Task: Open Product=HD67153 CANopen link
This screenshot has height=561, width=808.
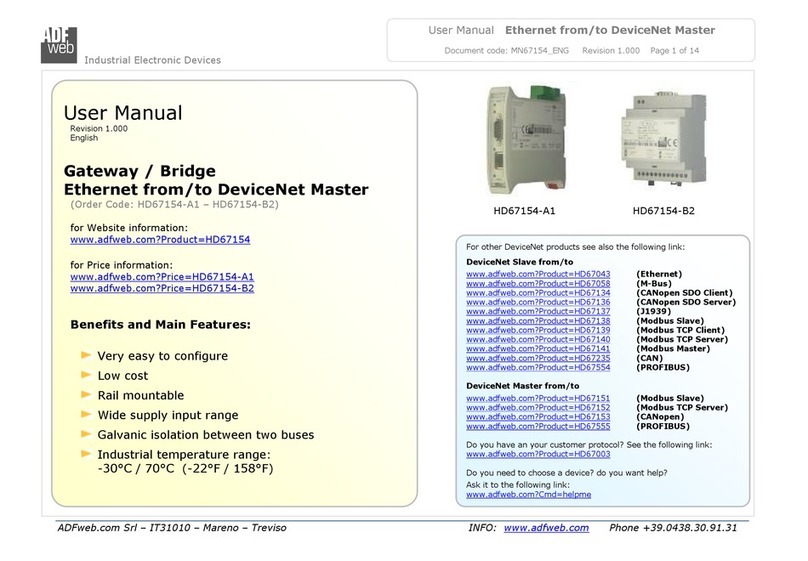Action: point(538,417)
